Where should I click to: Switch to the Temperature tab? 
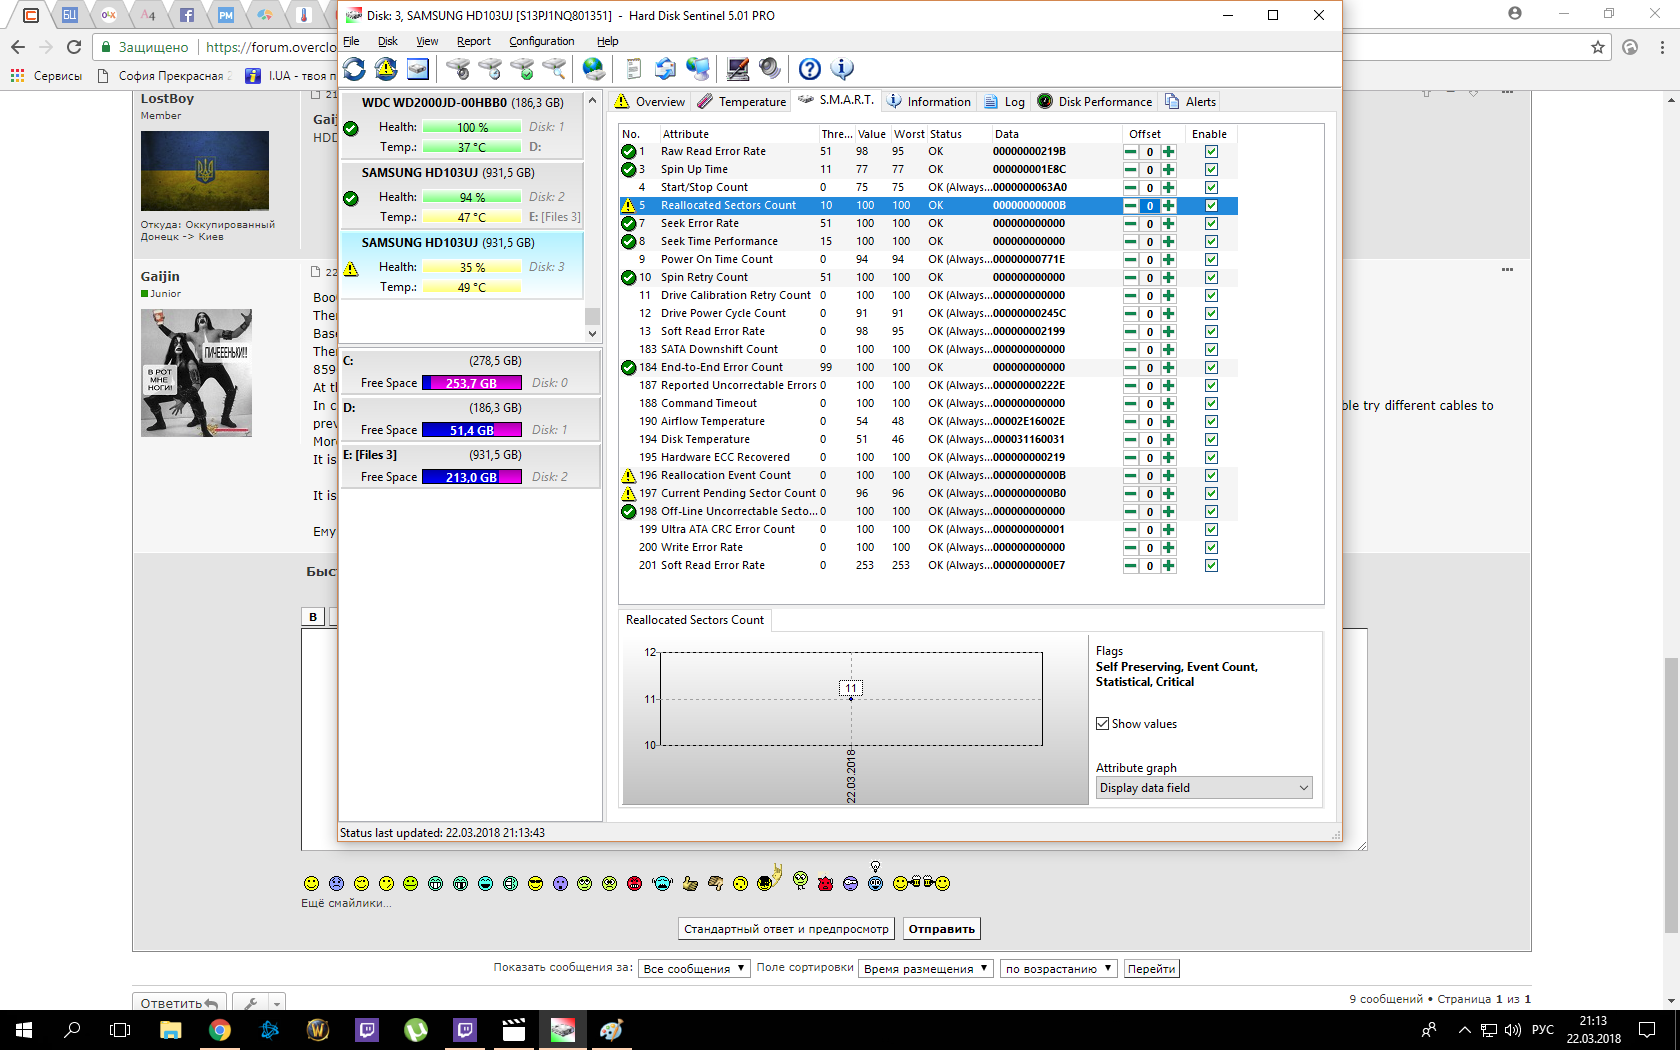coord(742,102)
